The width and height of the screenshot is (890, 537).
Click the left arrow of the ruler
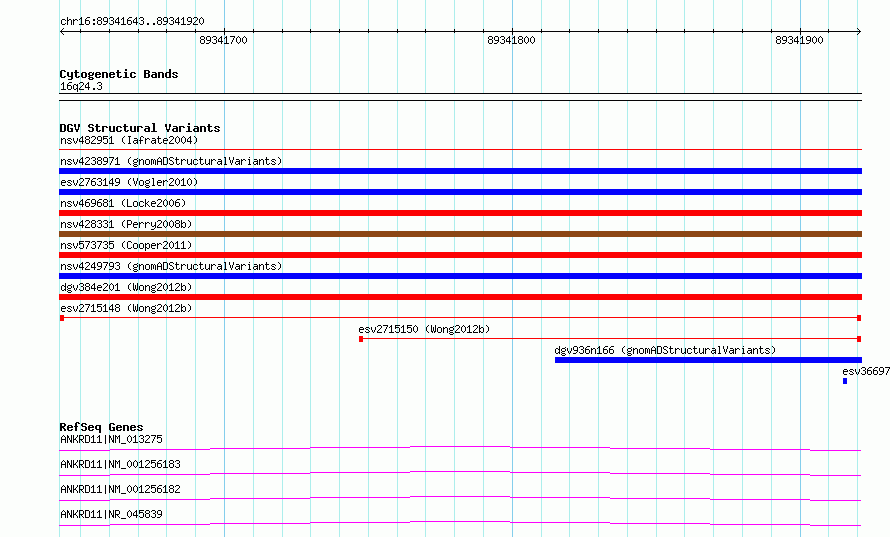(62, 31)
